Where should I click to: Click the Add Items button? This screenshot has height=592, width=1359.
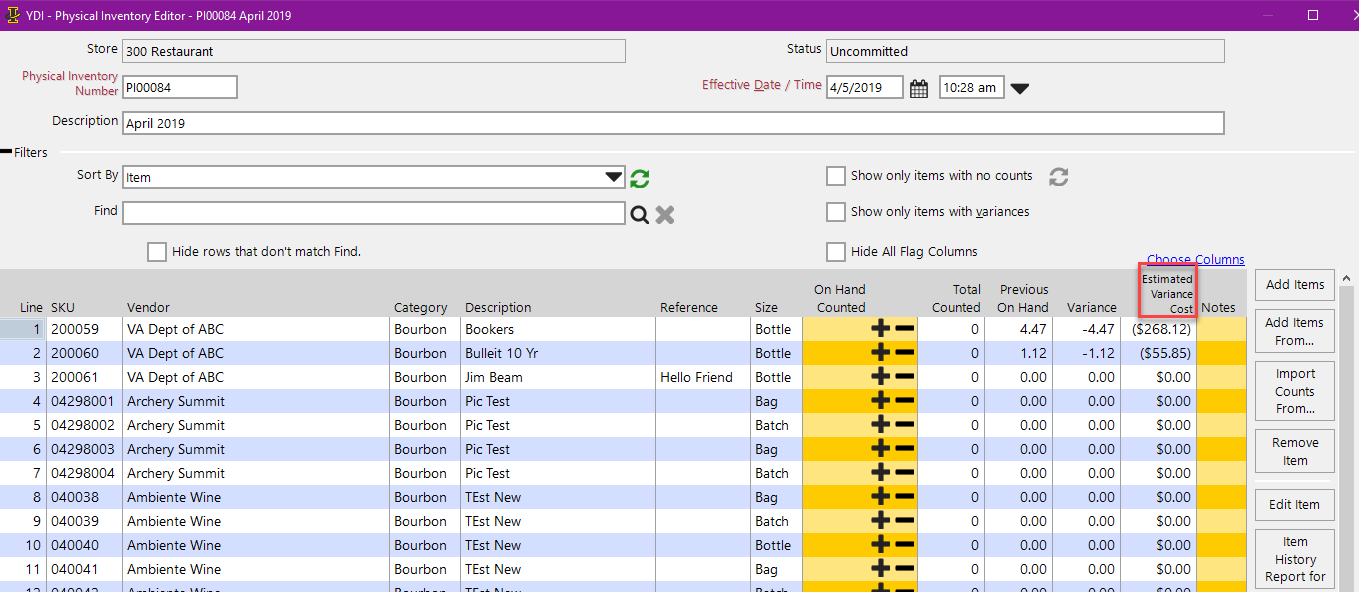[1294, 285]
